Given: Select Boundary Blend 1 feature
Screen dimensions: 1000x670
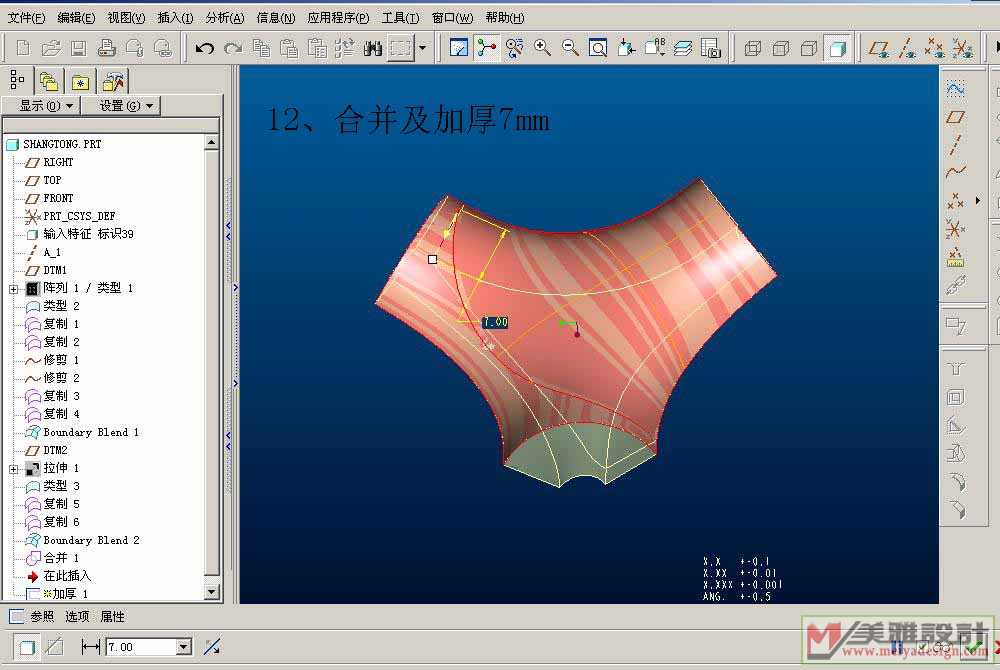Looking at the screenshot, I should click(x=91, y=432).
